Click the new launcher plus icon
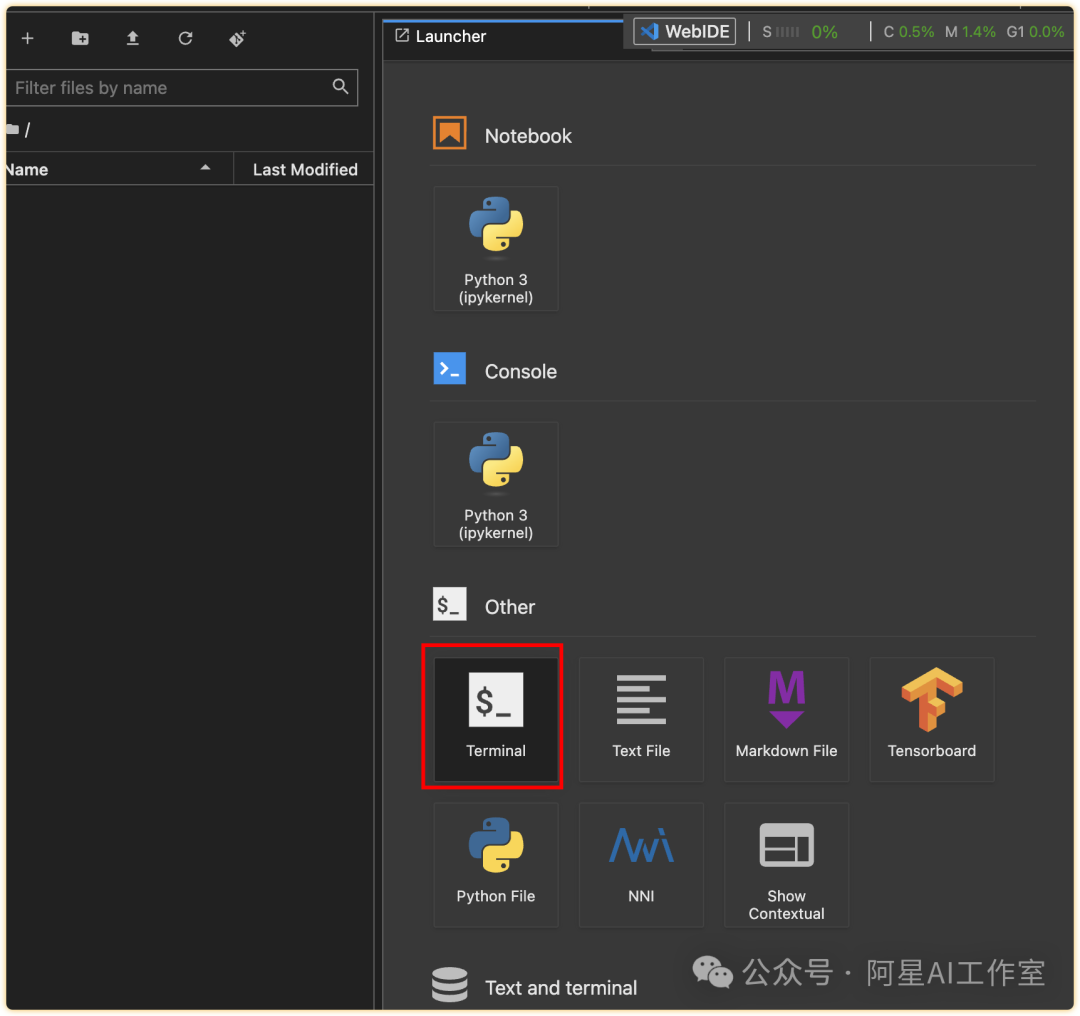 click(28, 39)
